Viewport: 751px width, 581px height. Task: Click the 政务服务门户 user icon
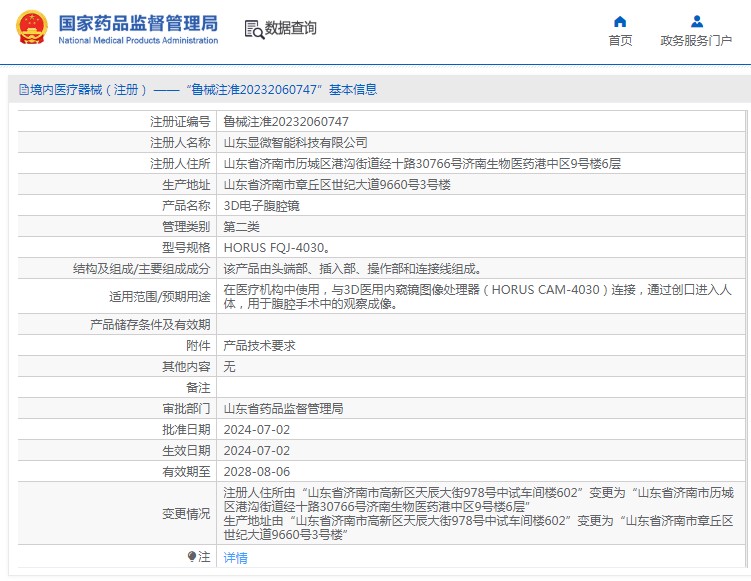click(x=696, y=21)
